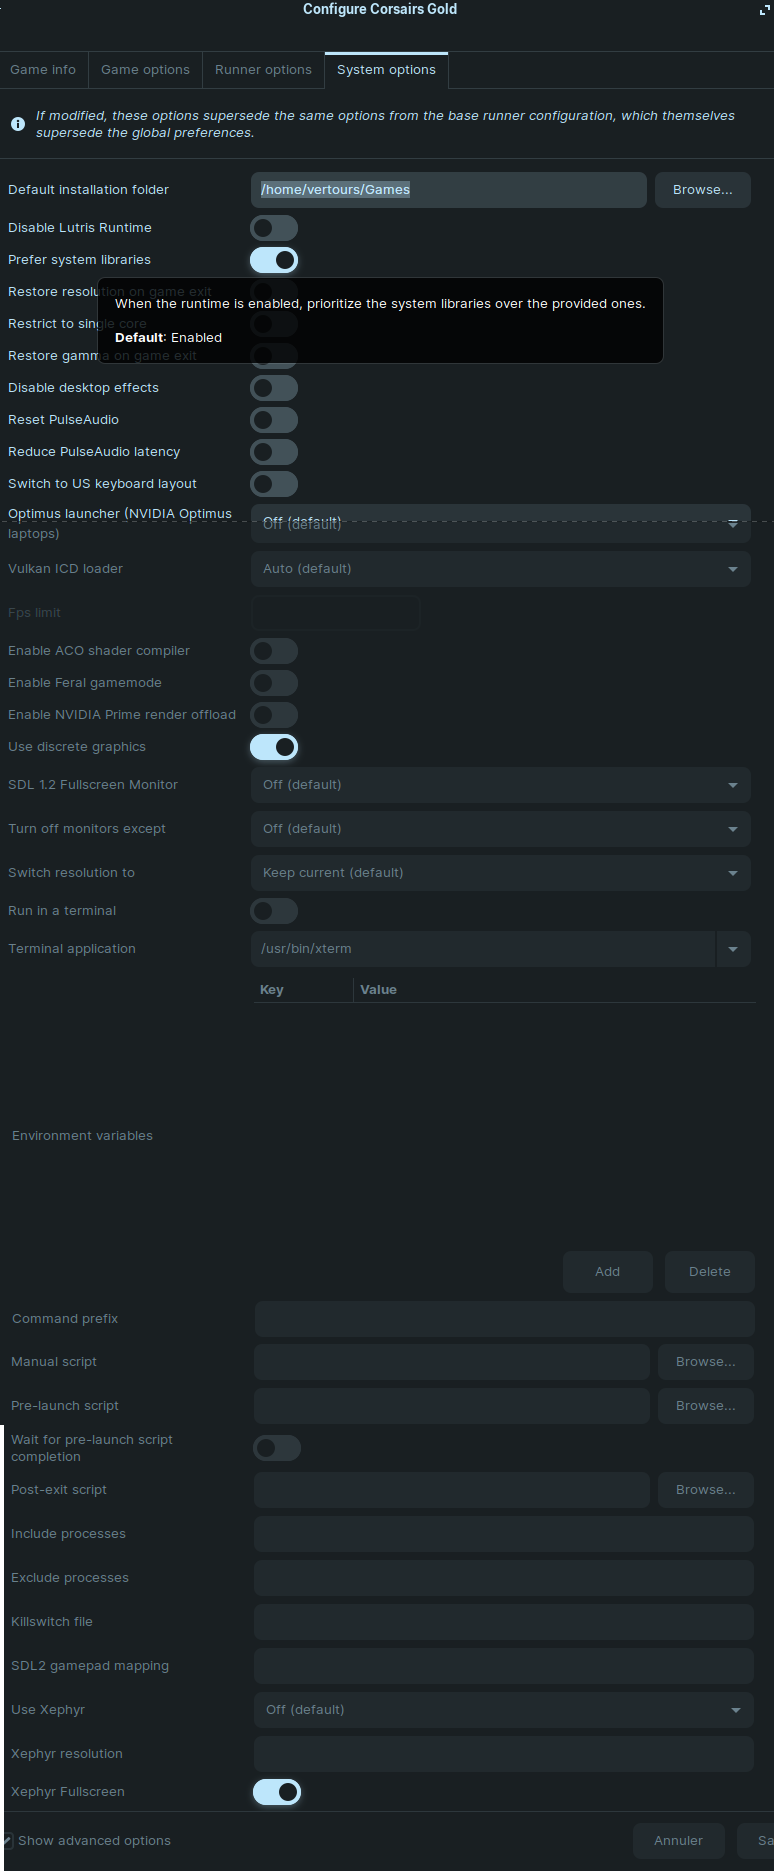Disable the Xephyr Fullscreen toggle

click(x=277, y=1792)
